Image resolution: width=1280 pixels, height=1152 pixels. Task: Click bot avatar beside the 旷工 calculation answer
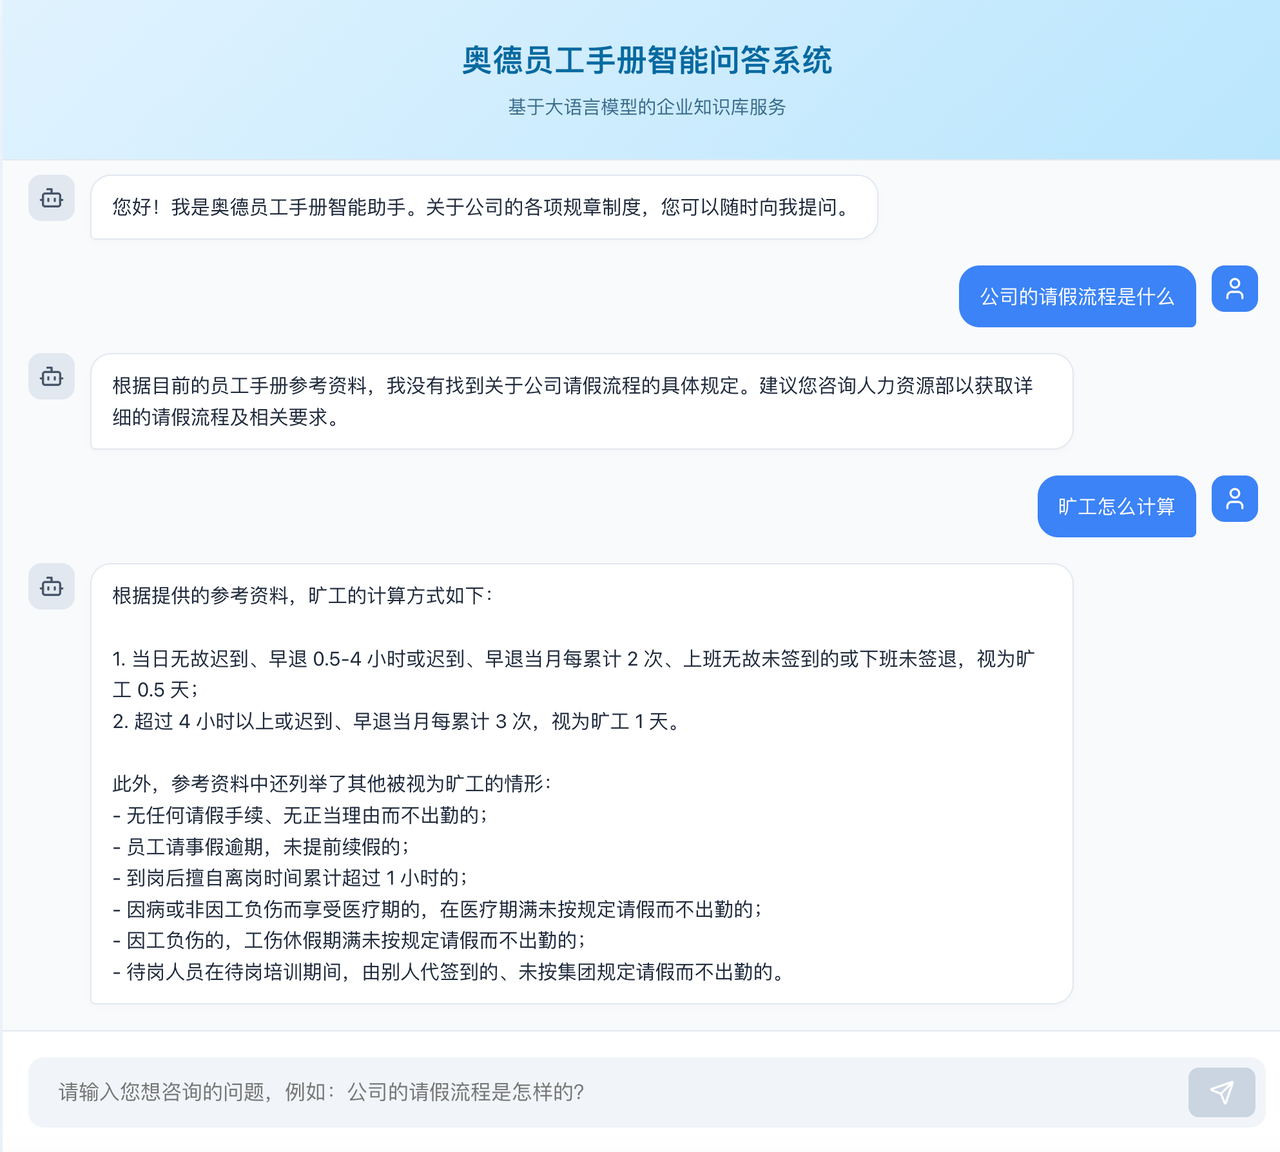tap(52, 586)
